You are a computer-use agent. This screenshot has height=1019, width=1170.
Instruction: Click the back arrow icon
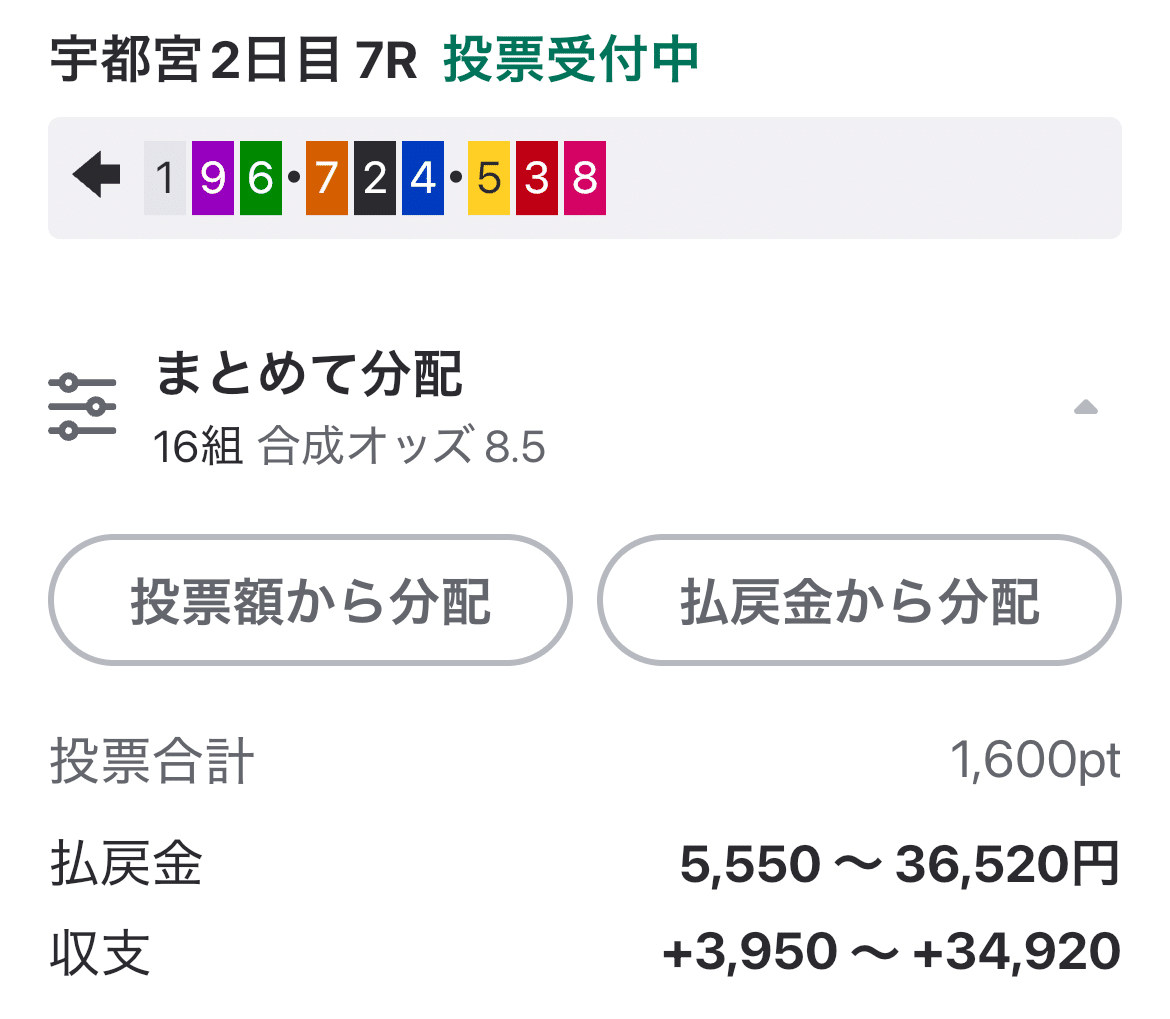point(96,178)
